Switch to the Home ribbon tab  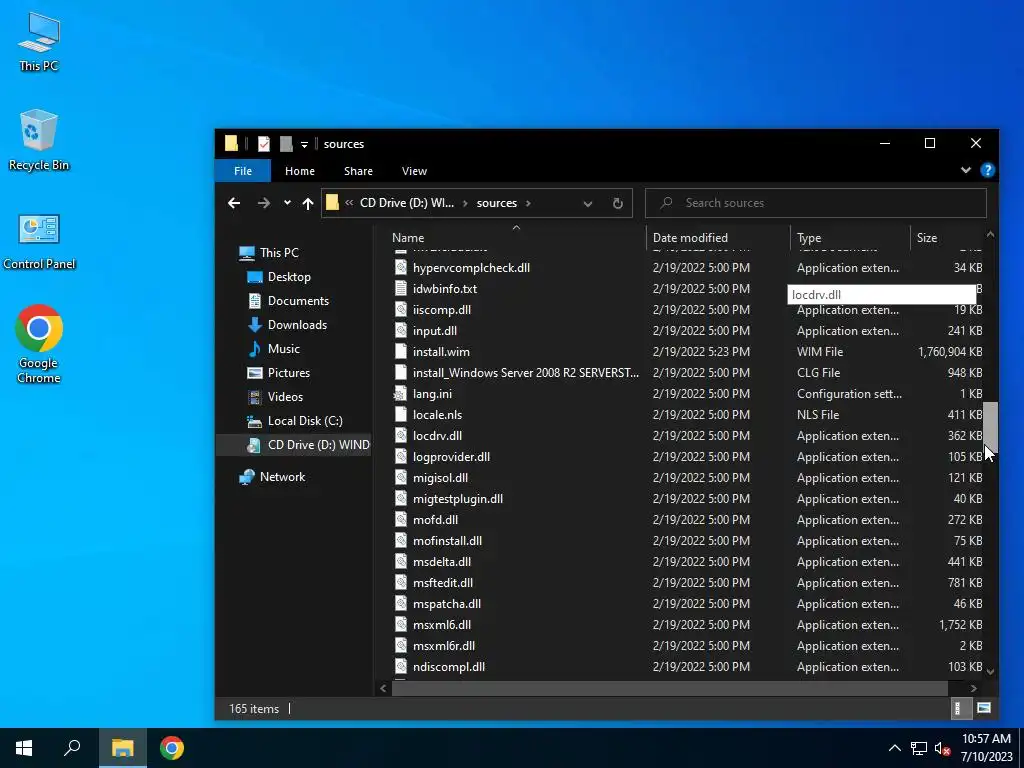coord(300,171)
